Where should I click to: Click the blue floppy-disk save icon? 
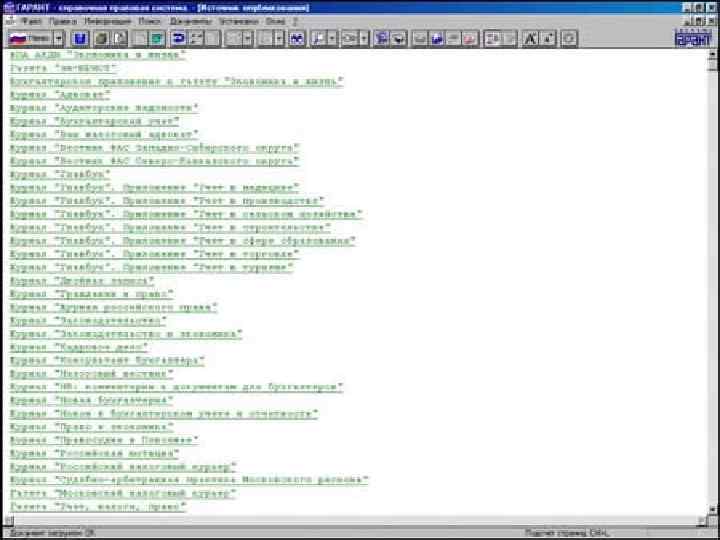[80, 39]
